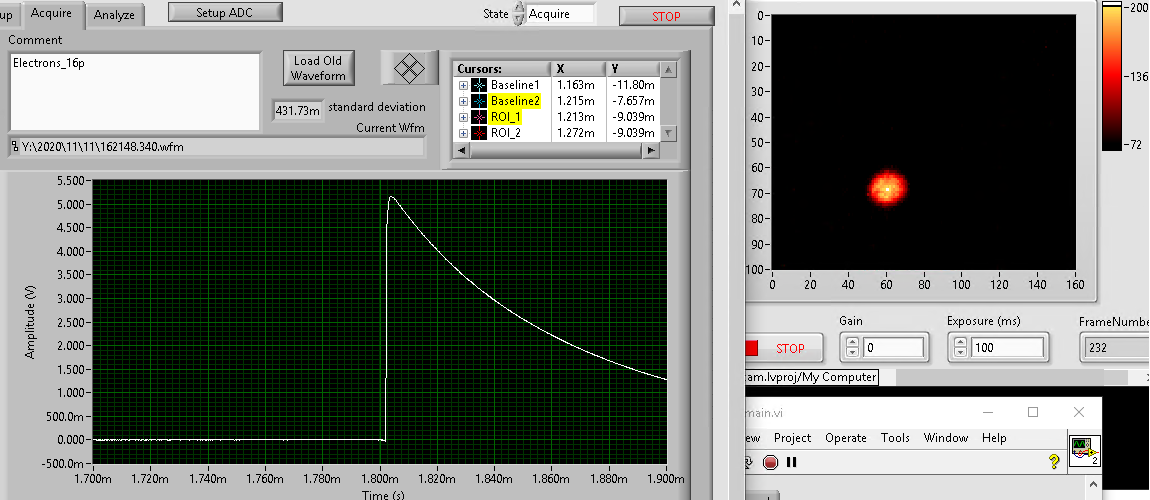This screenshot has width=1150, height=500.
Task: Step the State selector control
Action: (518, 14)
